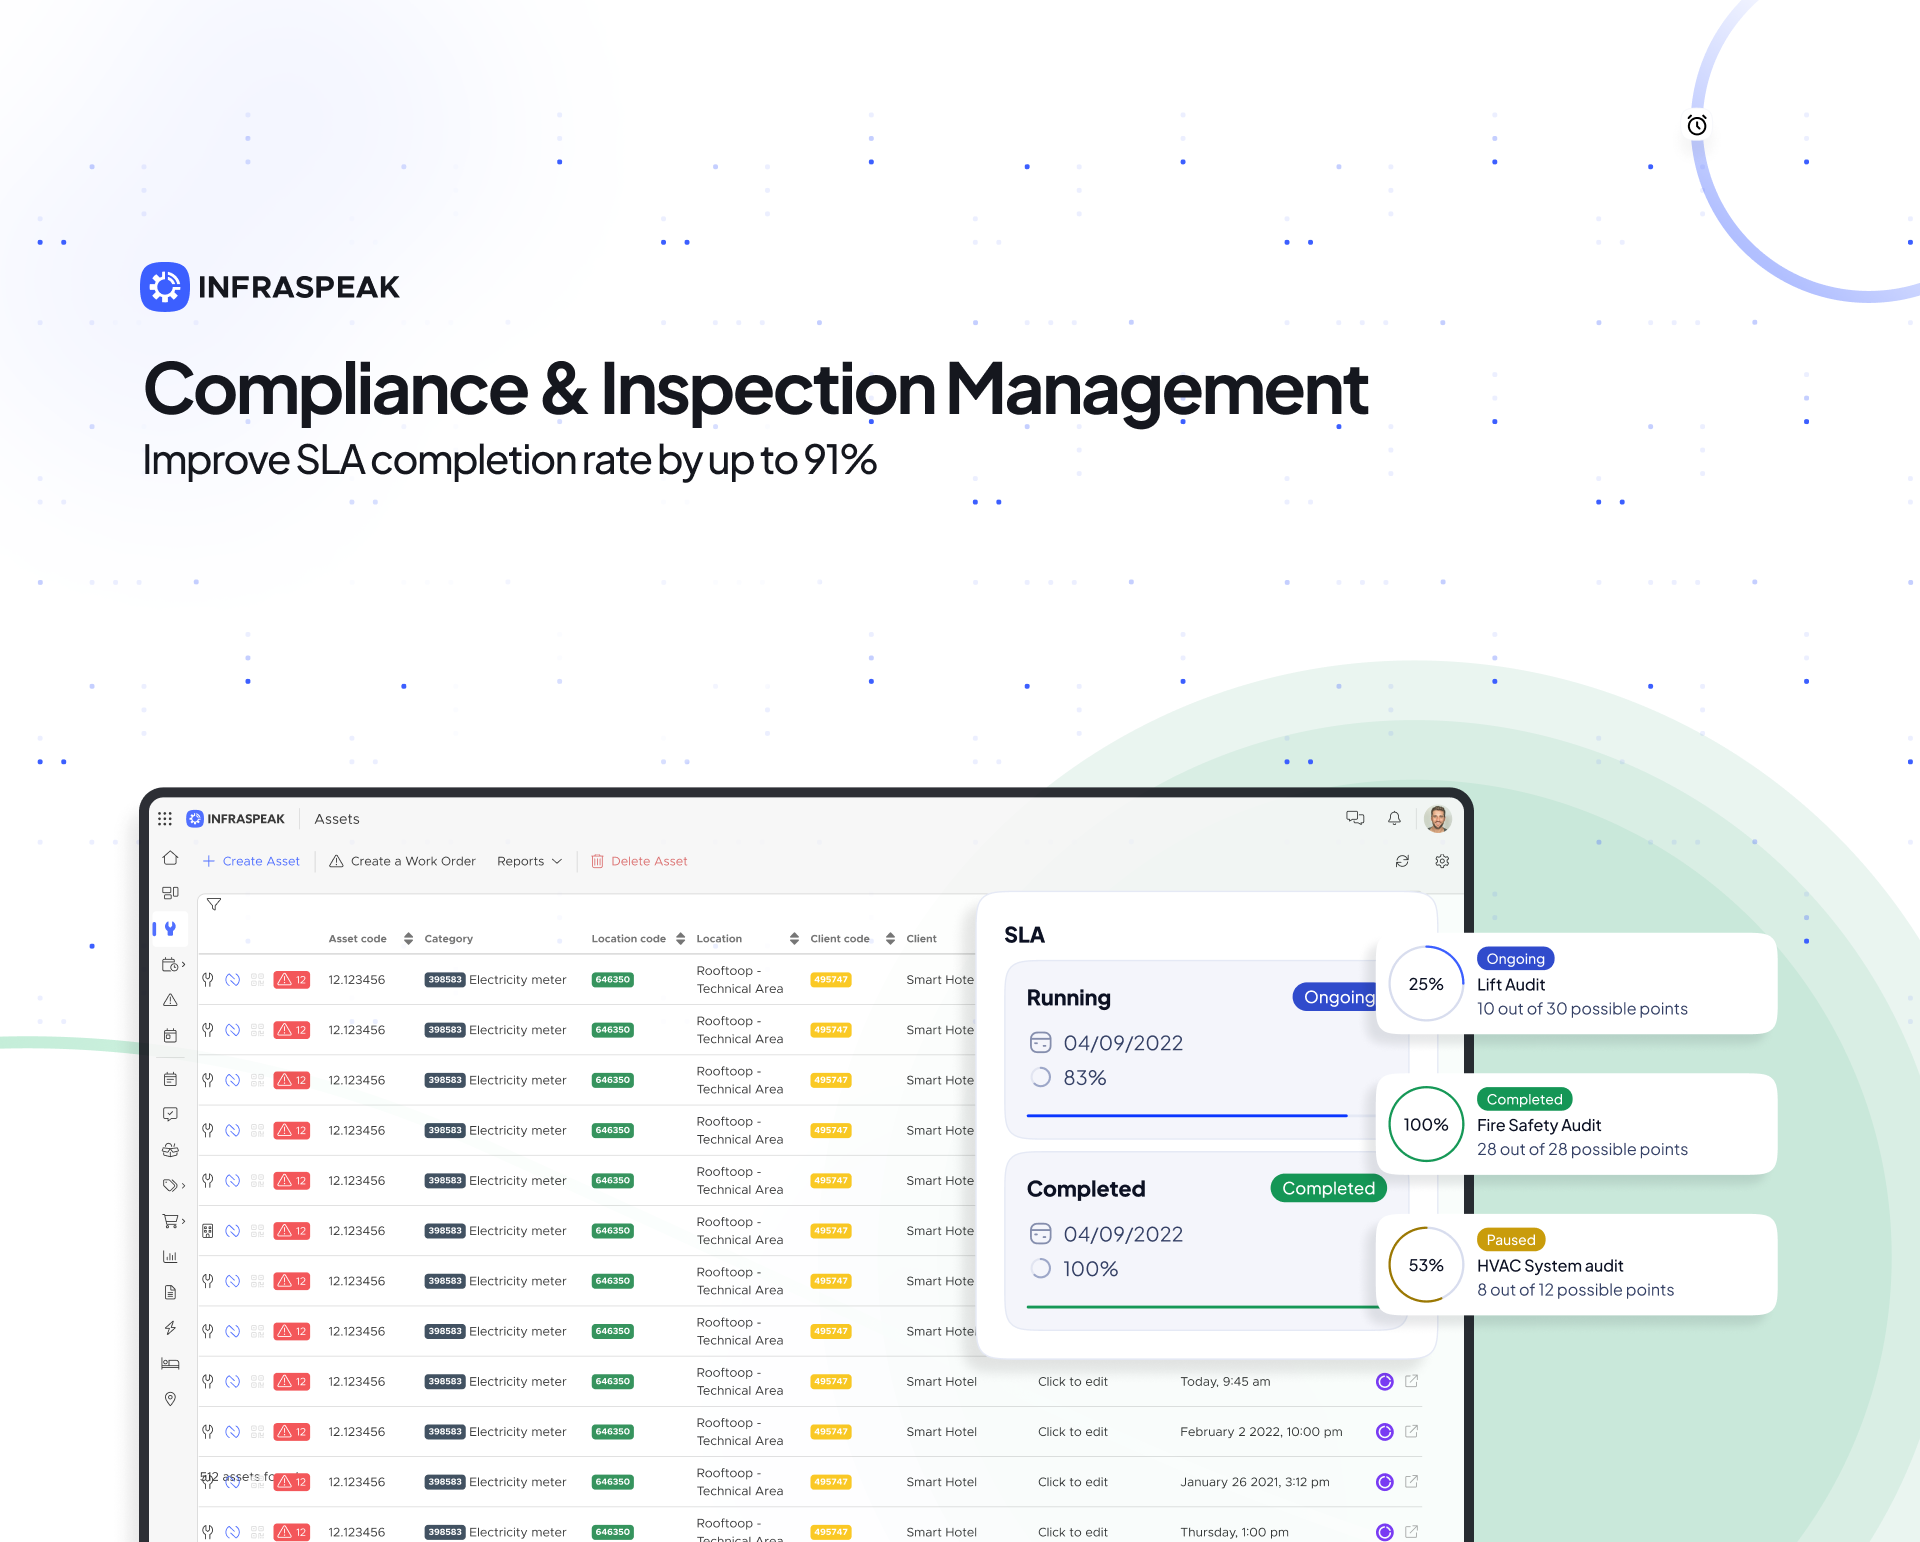
Task: Open the notifications bell
Action: 1394,818
